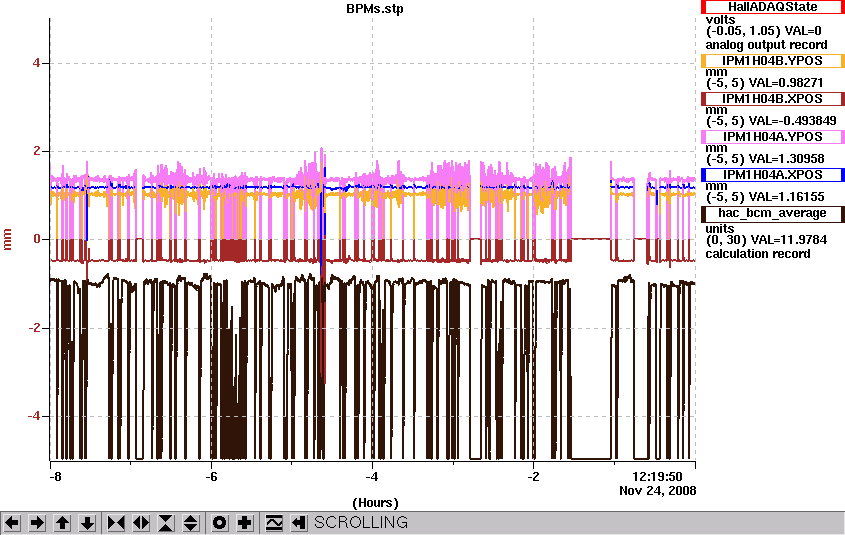Zoom out value axis with vertical diamond icon

(x=191, y=523)
